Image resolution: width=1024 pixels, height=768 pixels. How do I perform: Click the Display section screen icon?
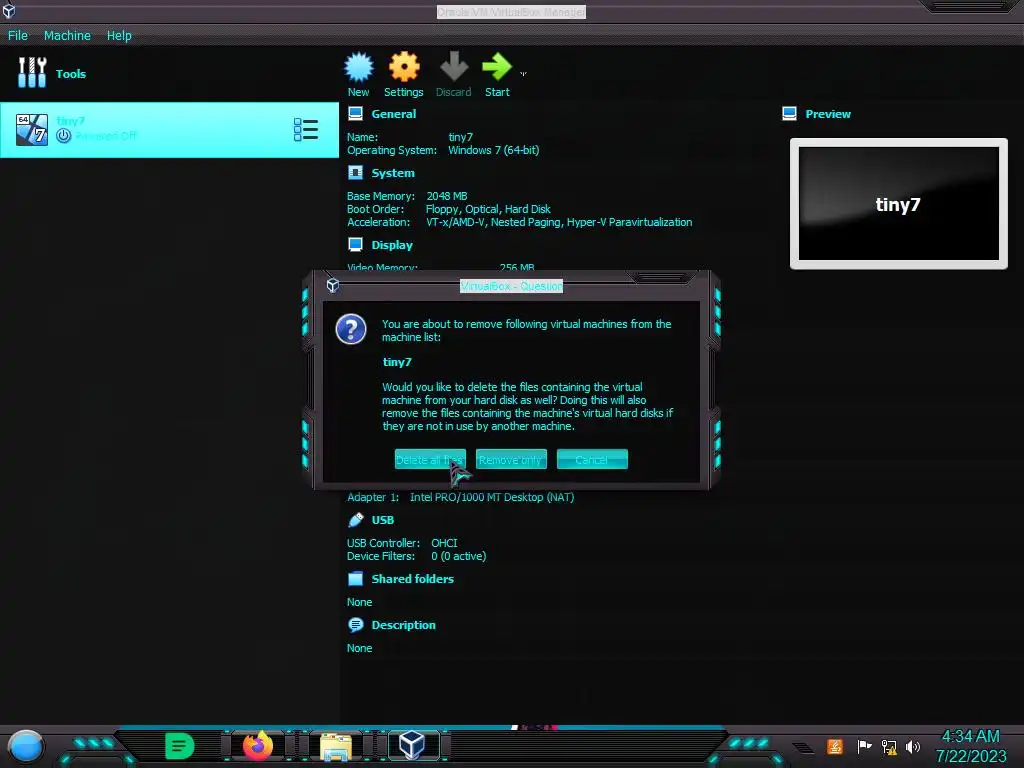[x=355, y=245]
